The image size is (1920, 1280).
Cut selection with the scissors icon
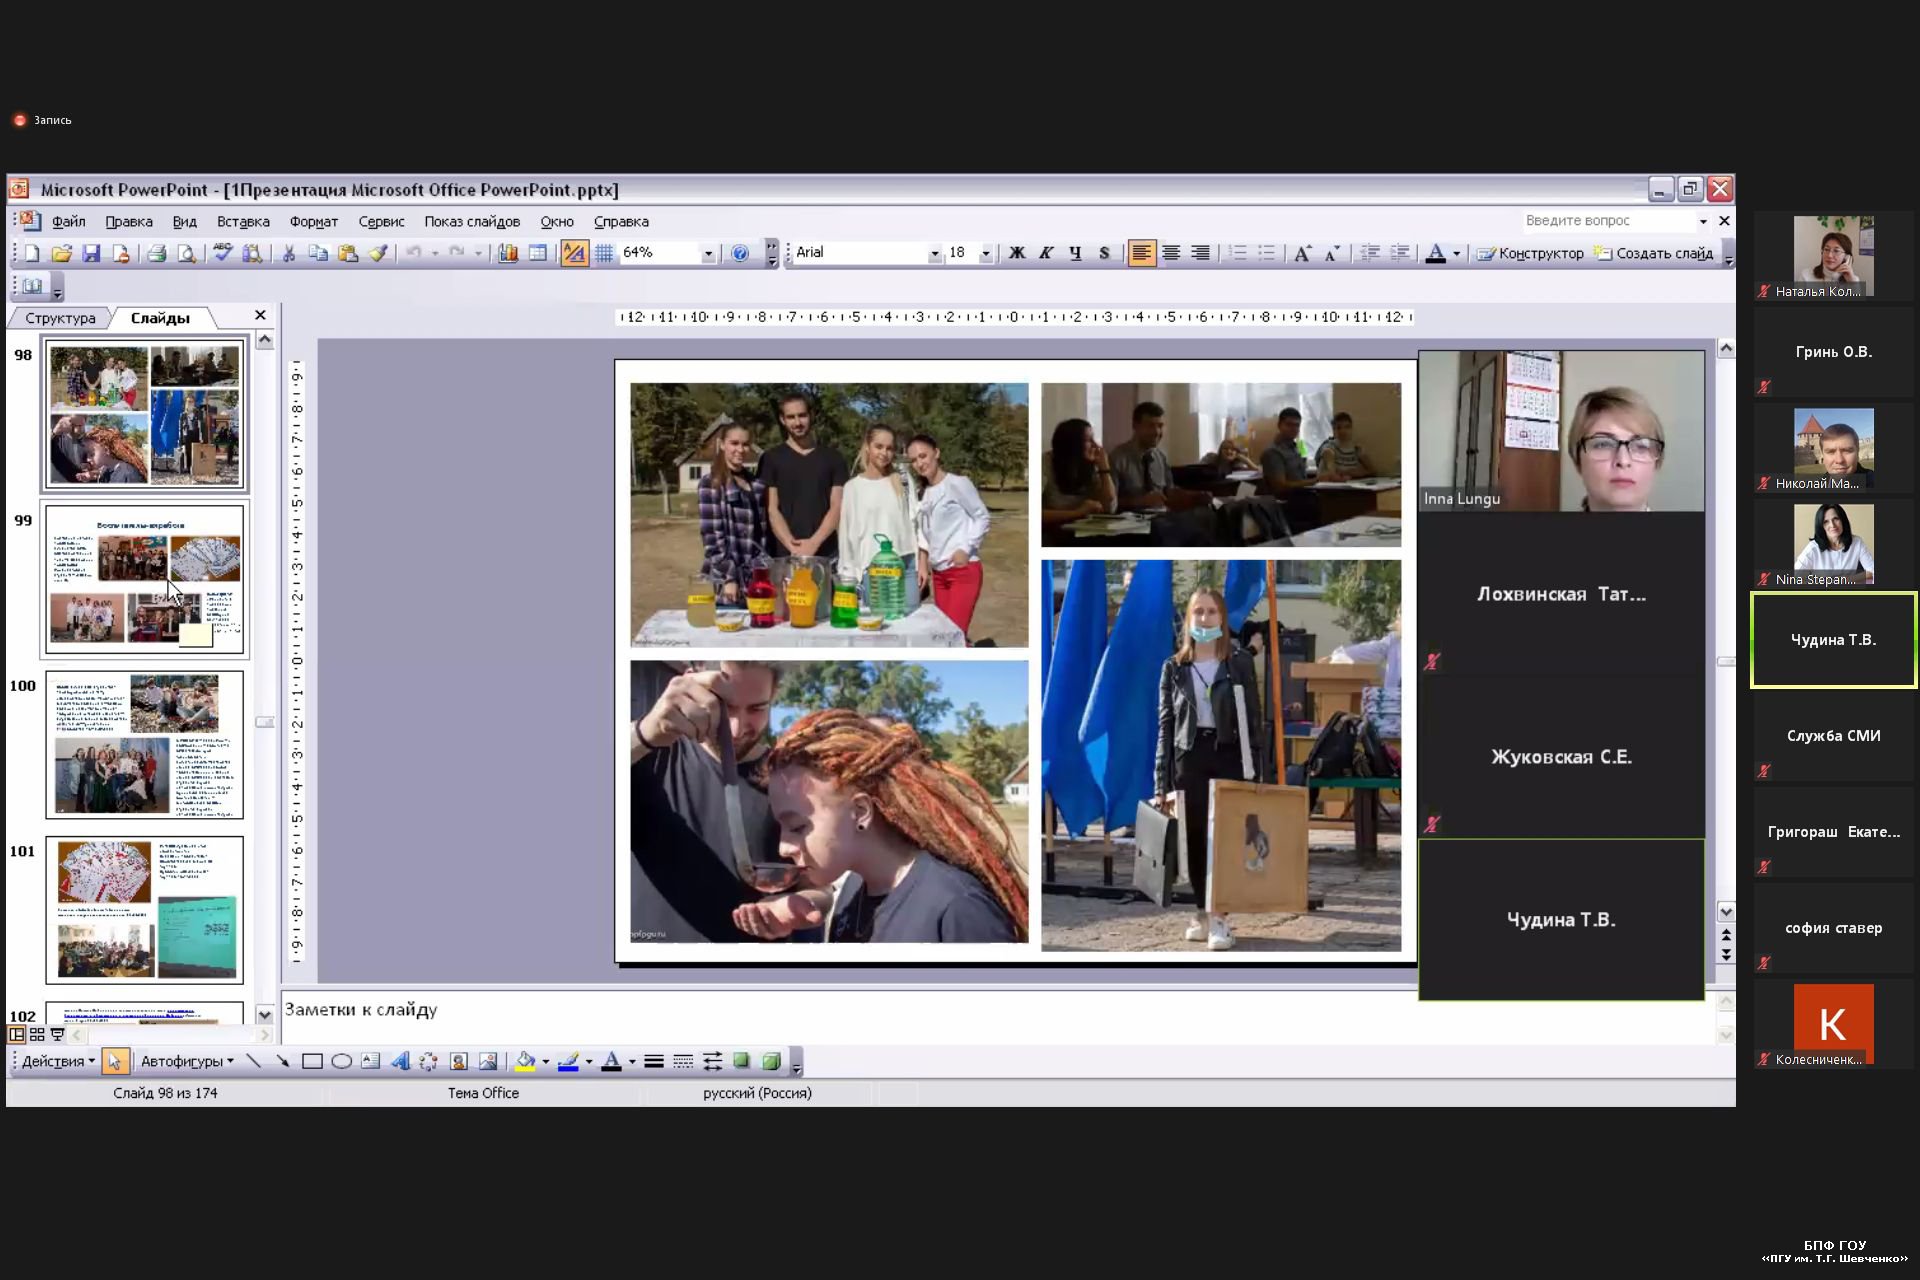[288, 254]
